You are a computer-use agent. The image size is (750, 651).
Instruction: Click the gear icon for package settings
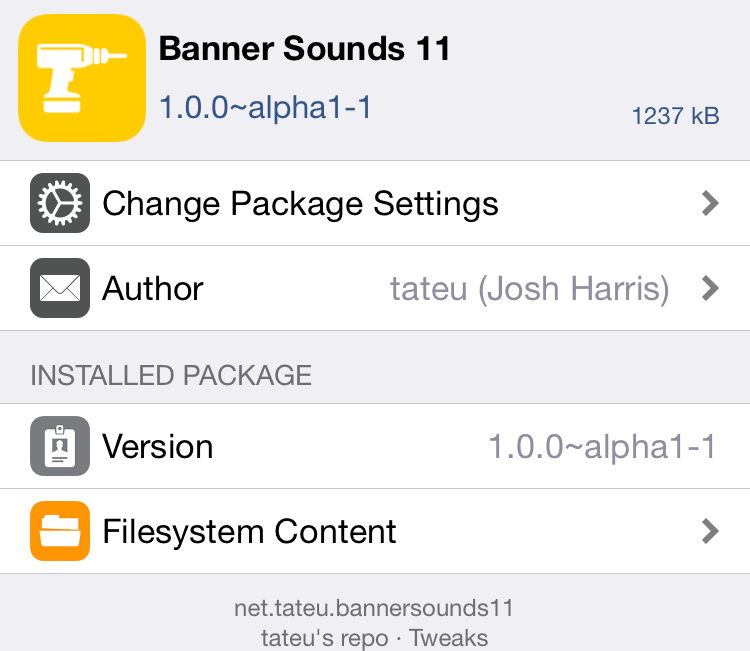pyautogui.click(x=60, y=204)
